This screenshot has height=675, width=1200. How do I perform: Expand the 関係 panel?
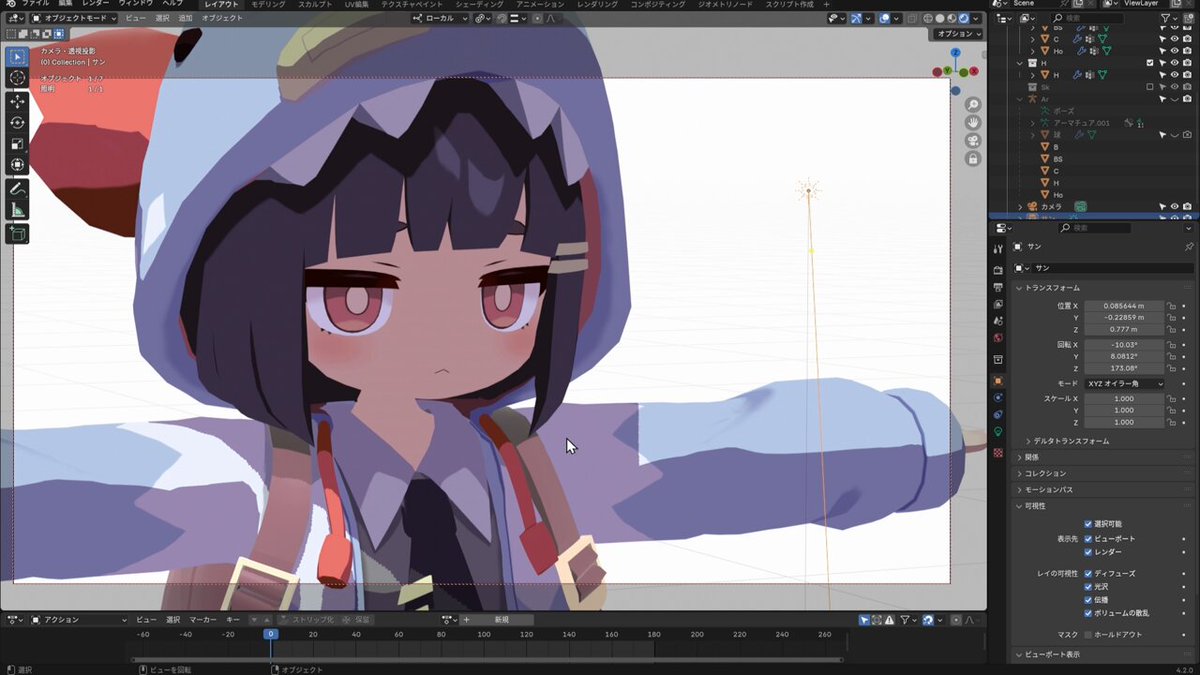pyautogui.click(x=1030, y=457)
